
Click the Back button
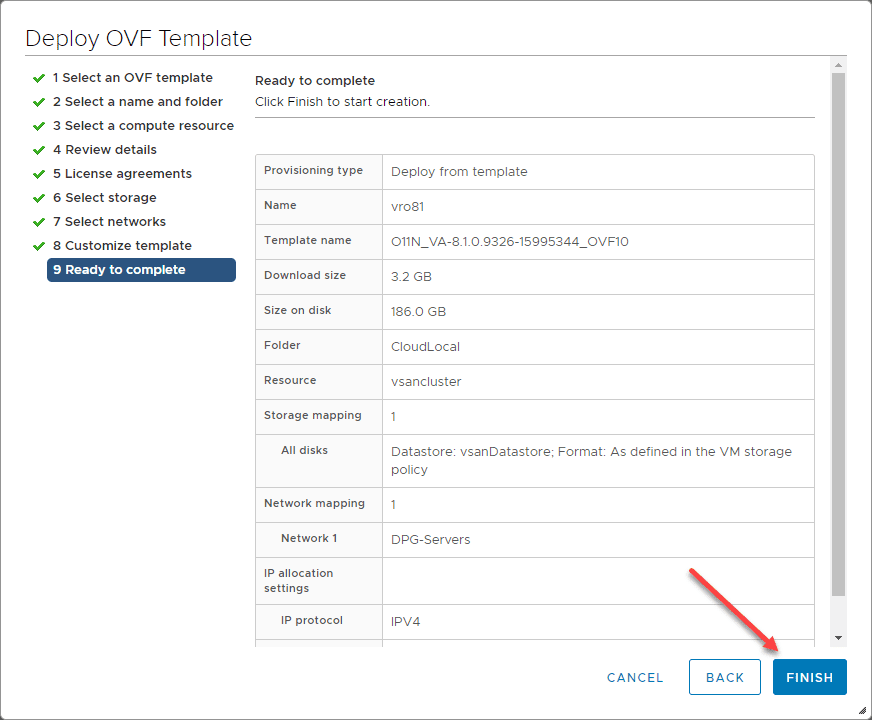pos(724,677)
